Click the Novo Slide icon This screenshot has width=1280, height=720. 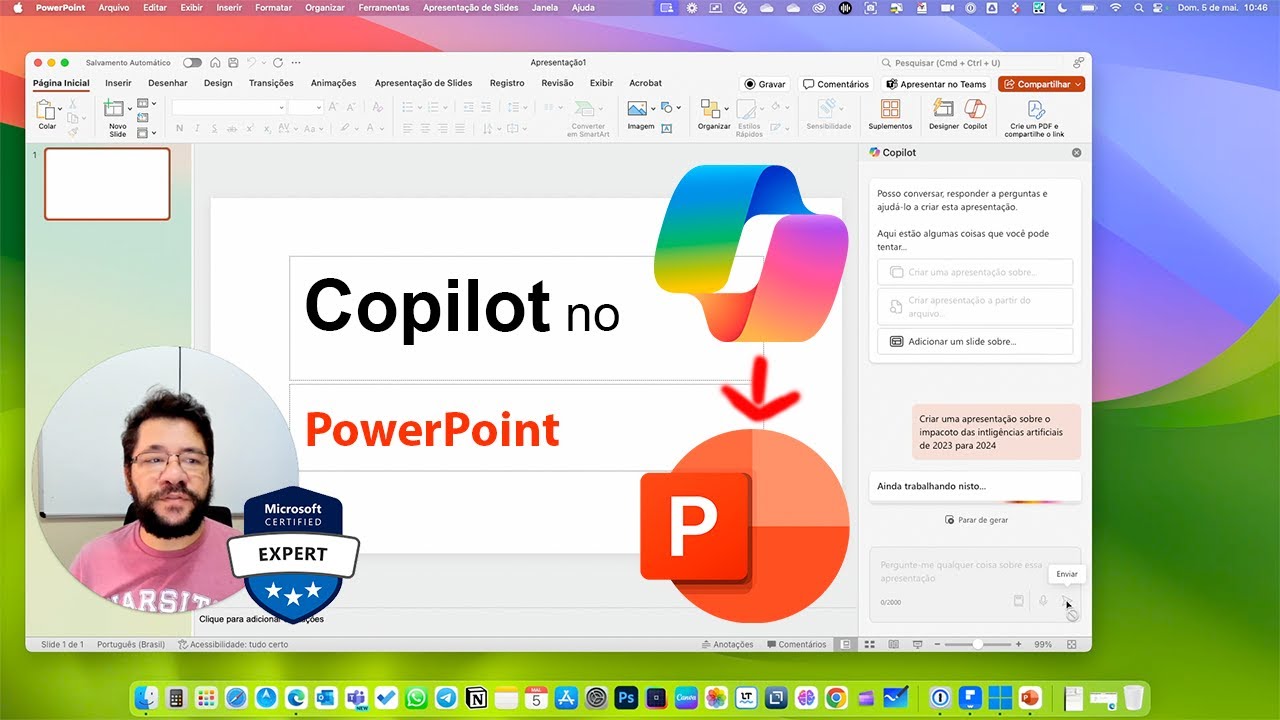[x=114, y=110]
